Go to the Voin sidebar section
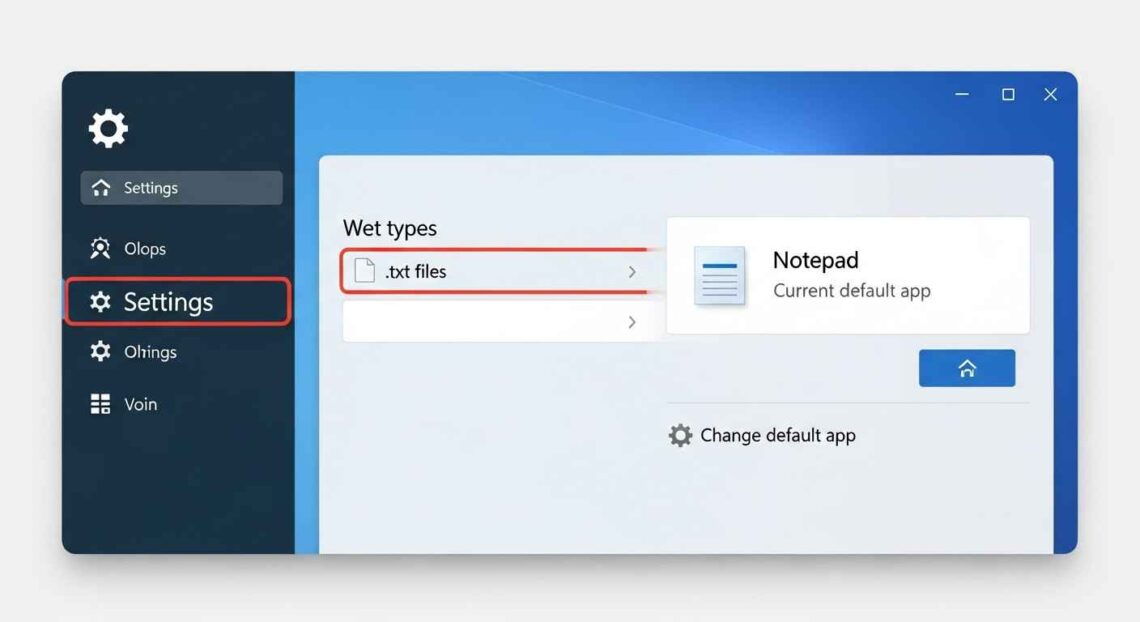 tap(140, 404)
